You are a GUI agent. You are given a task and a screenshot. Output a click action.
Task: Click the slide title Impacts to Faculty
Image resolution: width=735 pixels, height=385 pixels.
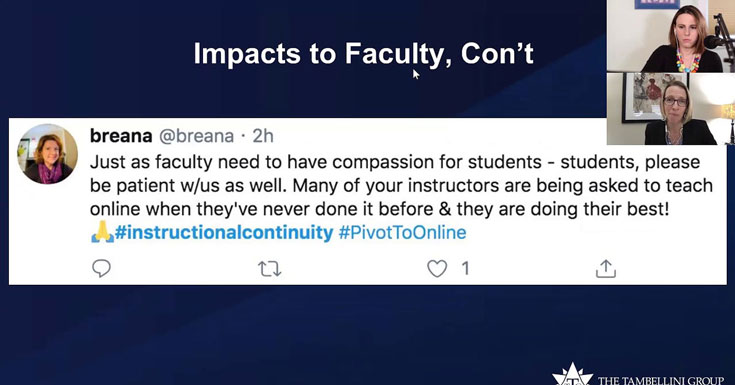point(363,53)
